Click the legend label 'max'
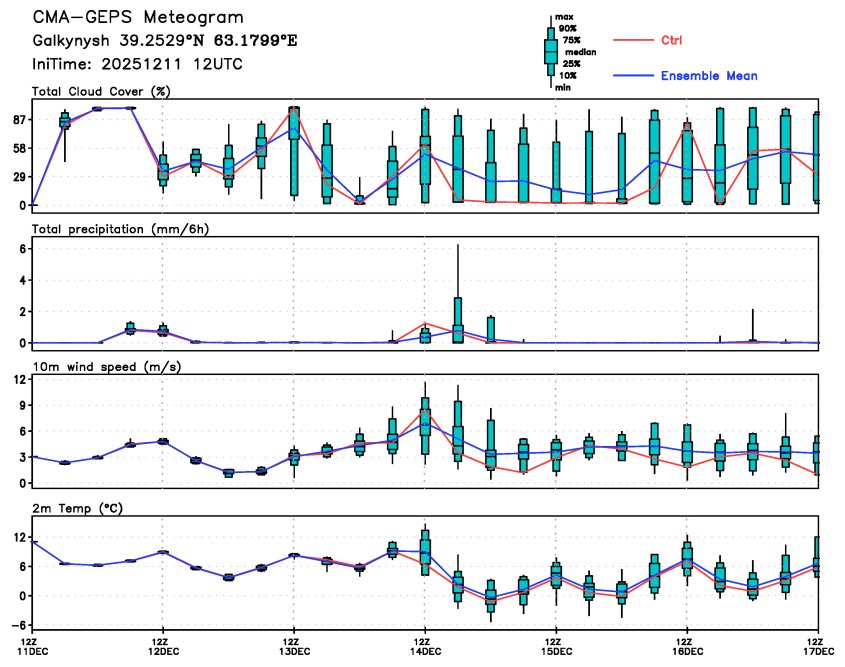 [564, 17]
